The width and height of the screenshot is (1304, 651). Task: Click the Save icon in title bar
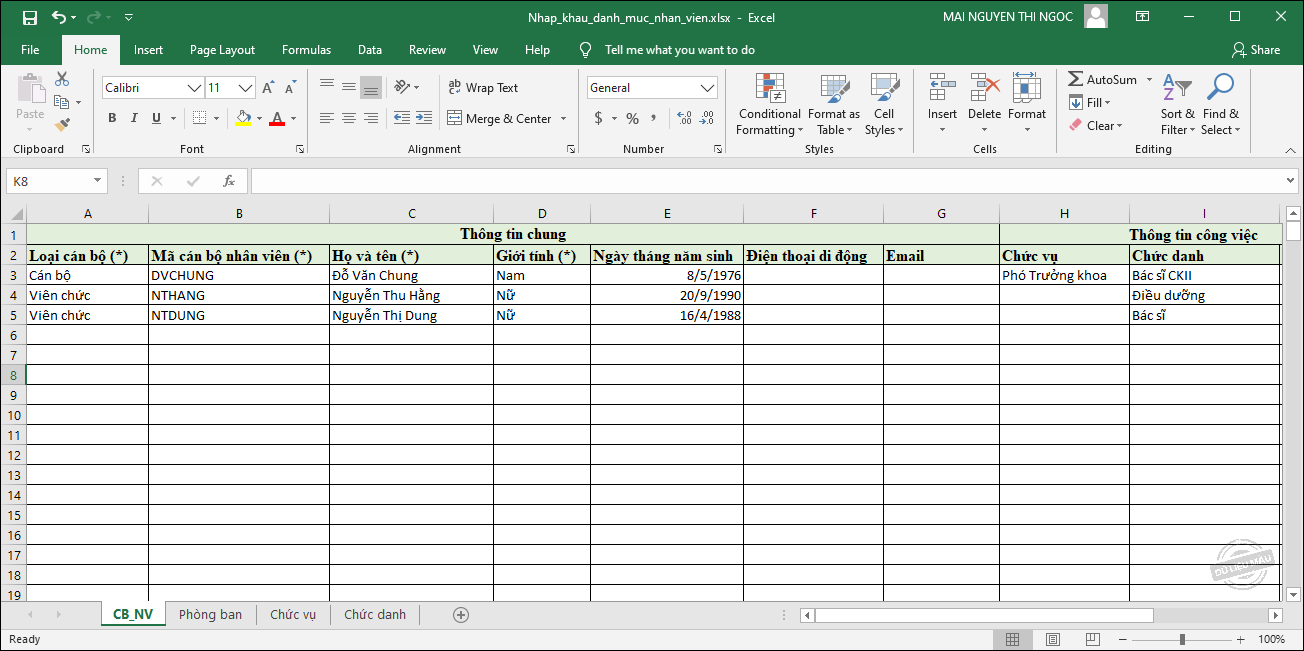click(29, 17)
